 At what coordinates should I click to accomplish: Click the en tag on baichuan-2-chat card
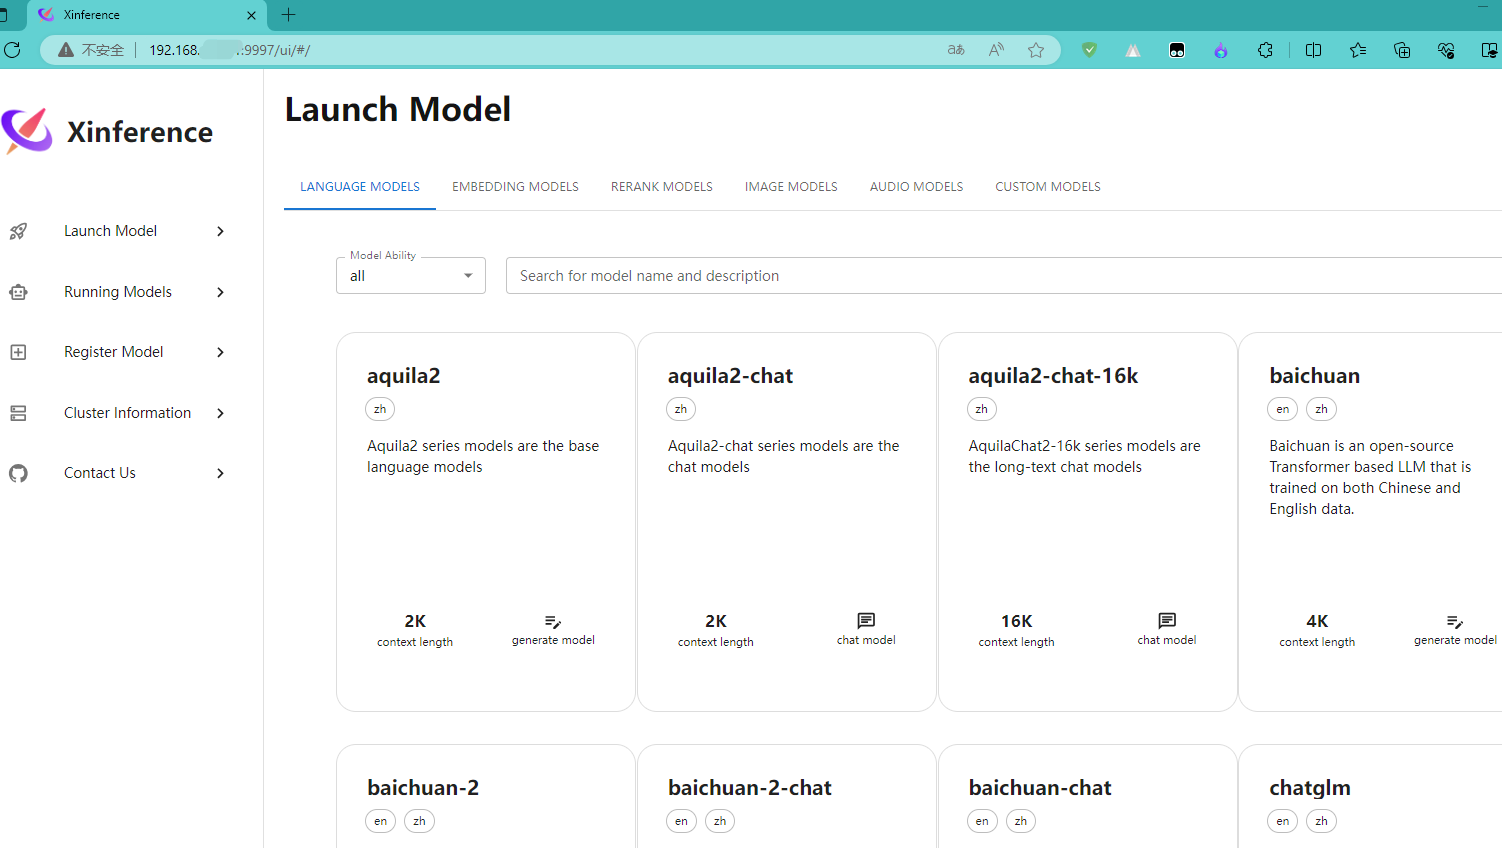coord(681,821)
